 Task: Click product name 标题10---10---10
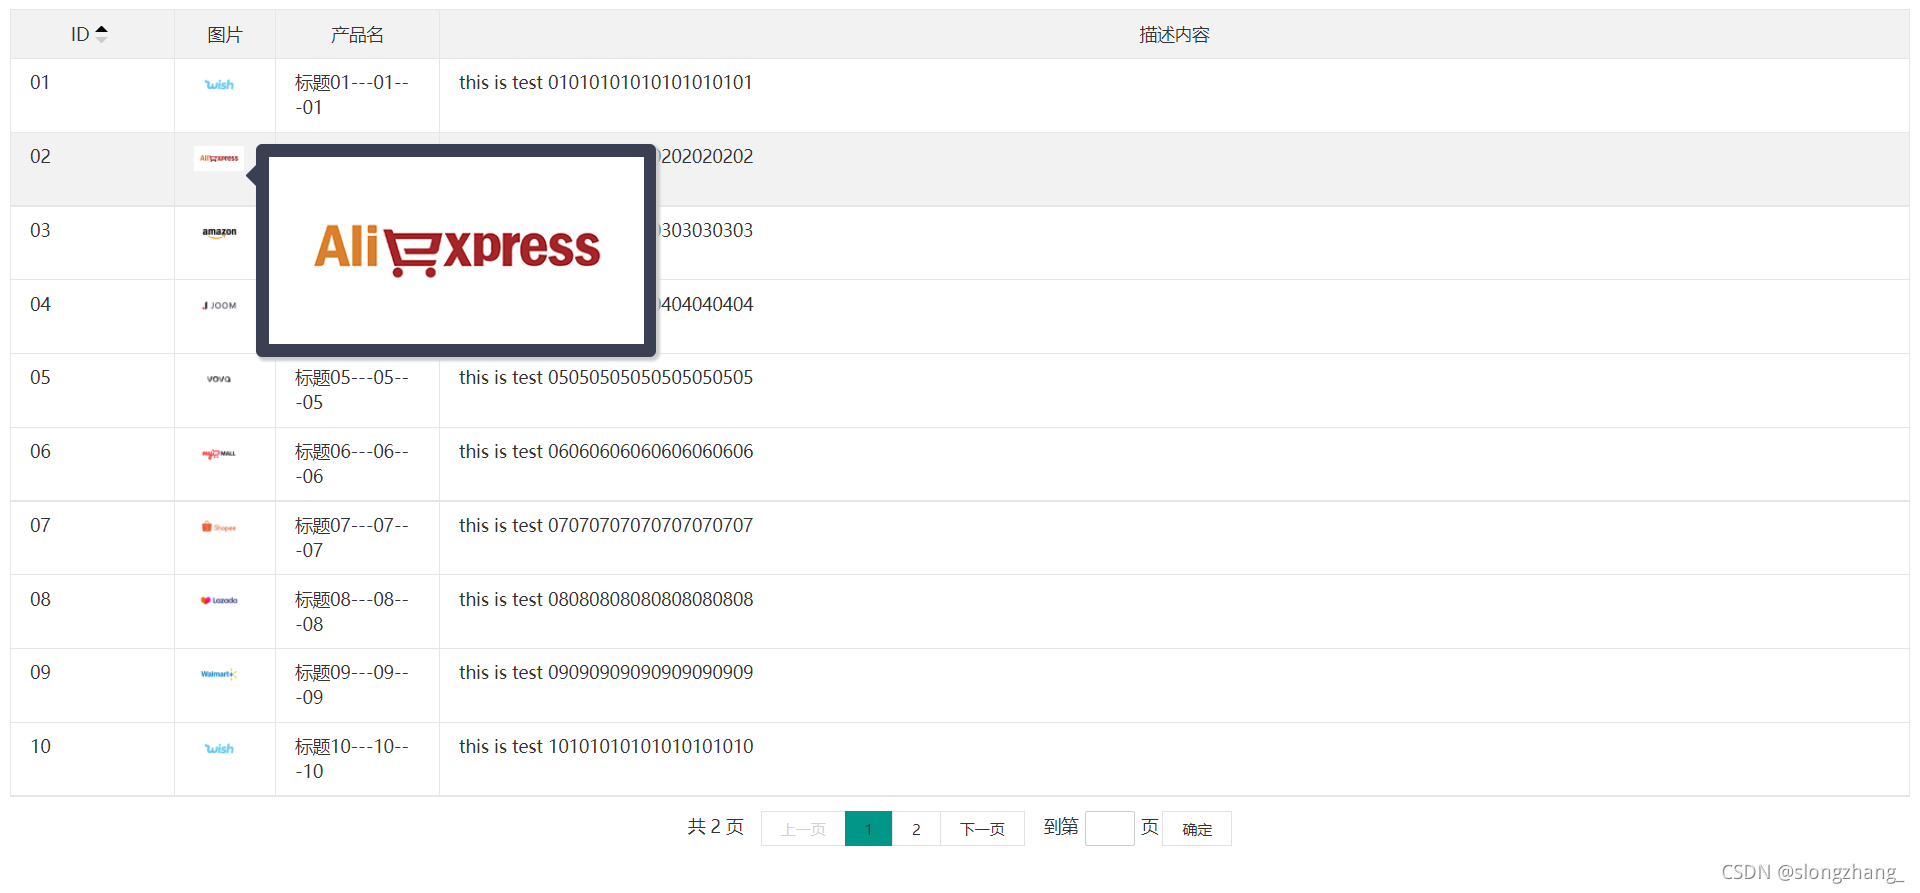click(x=352, y=759)
